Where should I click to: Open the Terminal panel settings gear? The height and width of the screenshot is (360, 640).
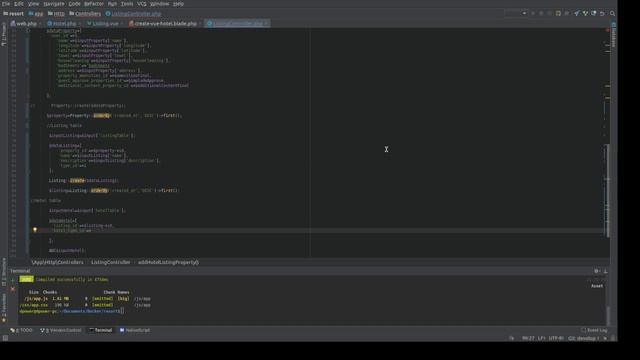(596, 271)
